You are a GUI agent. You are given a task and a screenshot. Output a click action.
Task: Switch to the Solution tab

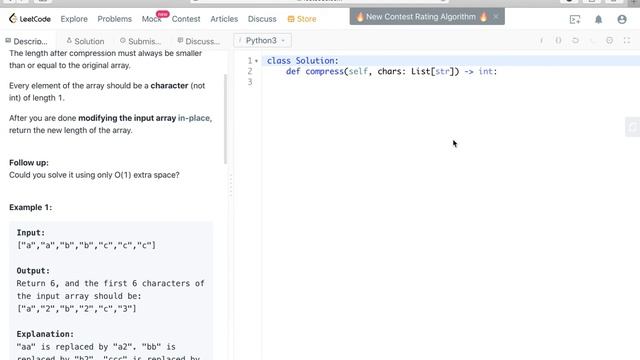click(85, 41)
